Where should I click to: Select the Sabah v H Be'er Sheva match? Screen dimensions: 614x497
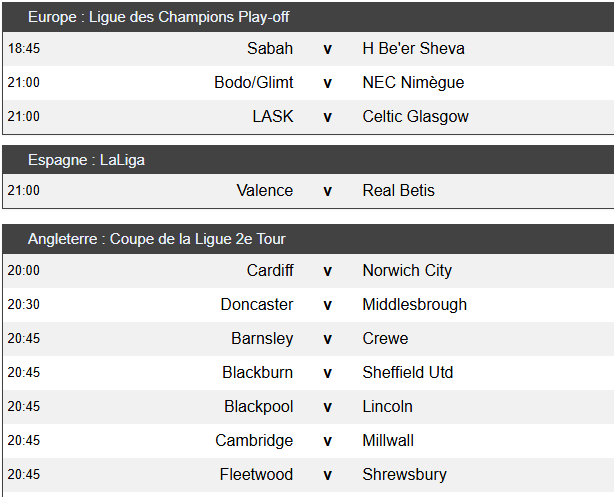point(308,49)
